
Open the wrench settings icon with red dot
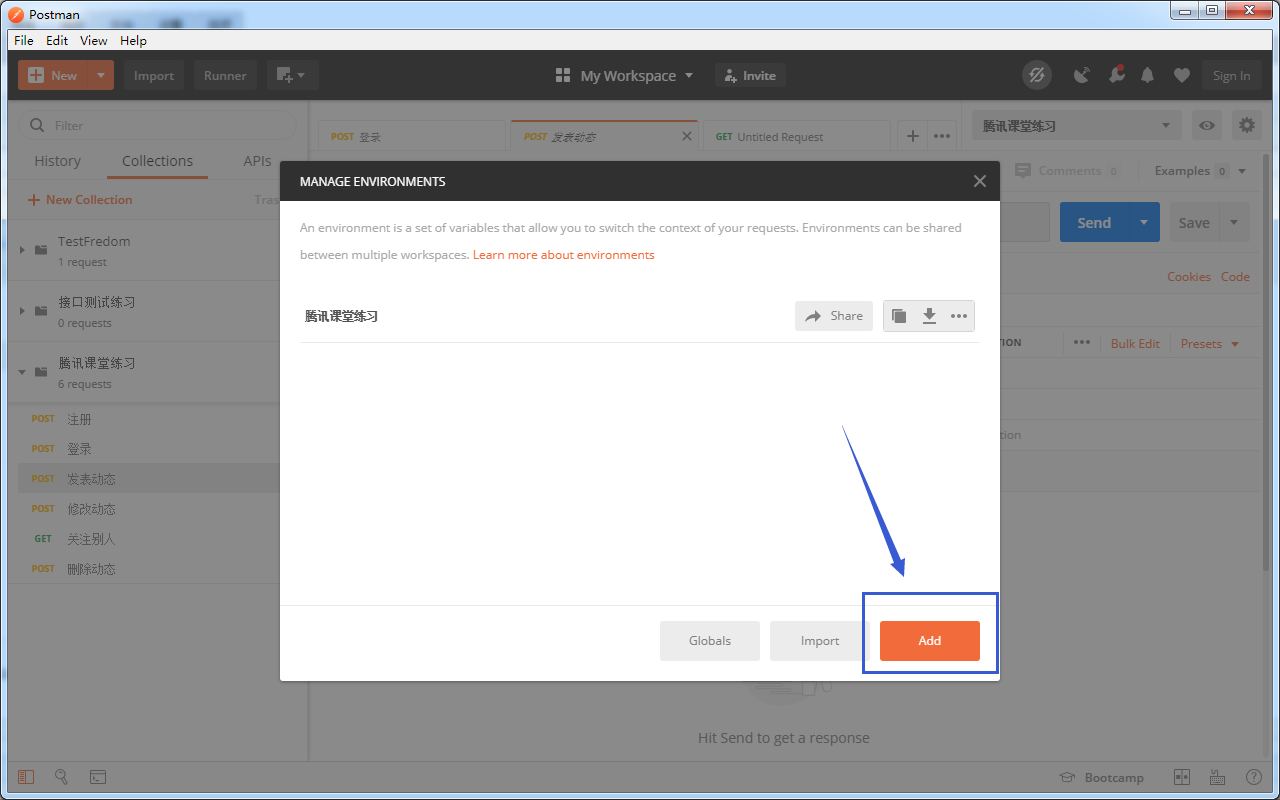(1115, 75)
